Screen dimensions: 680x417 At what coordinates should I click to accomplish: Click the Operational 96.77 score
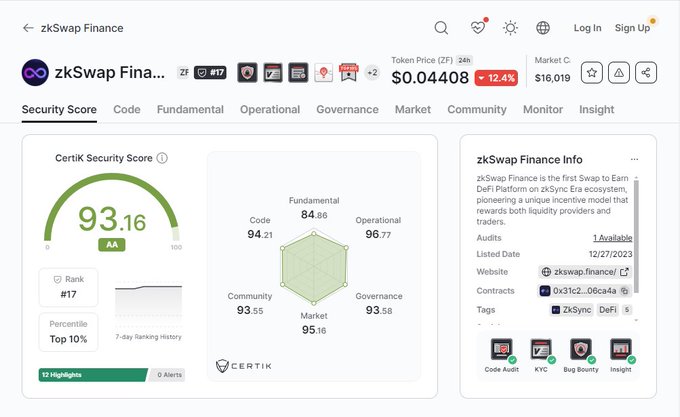coord(378,228)
